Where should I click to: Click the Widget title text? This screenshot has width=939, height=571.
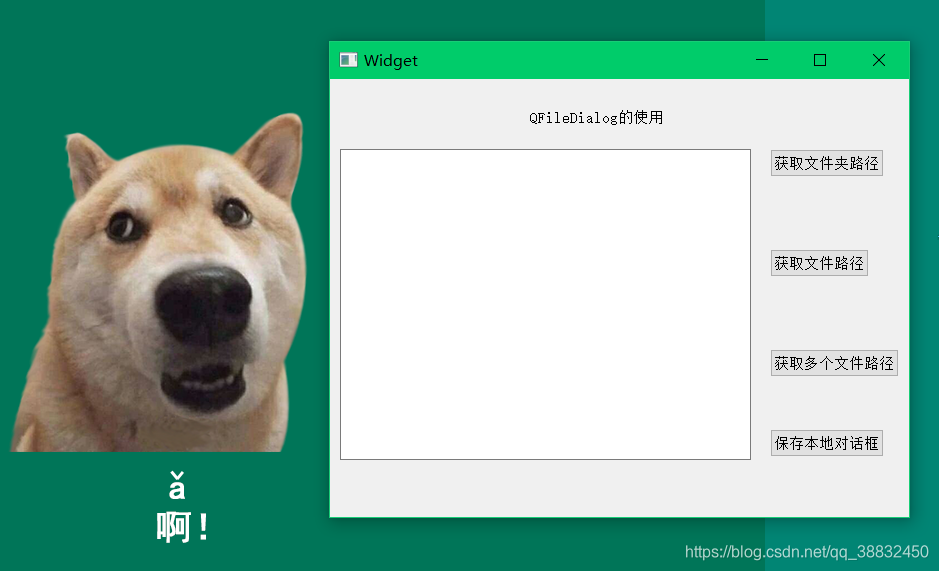click(x=390, y=61)
